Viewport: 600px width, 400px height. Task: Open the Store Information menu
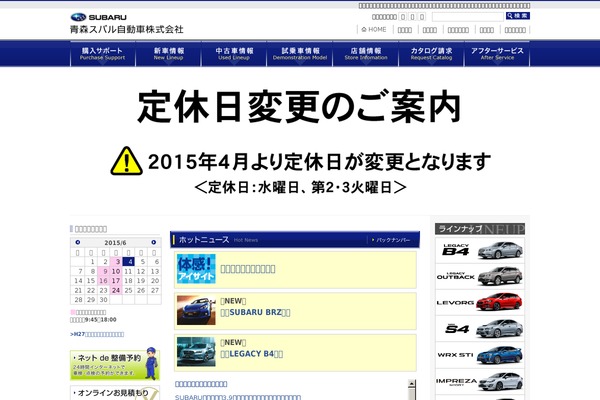point(366,54)
